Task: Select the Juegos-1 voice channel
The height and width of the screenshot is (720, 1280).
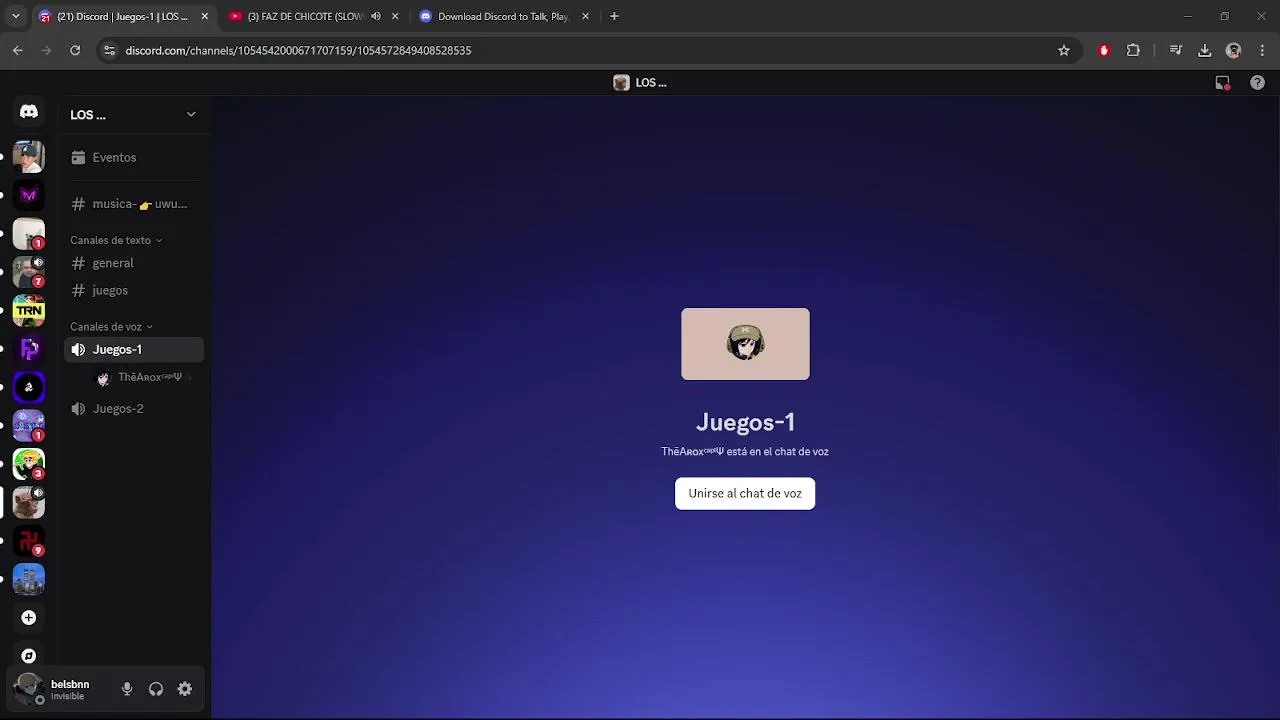Action: 134,349
